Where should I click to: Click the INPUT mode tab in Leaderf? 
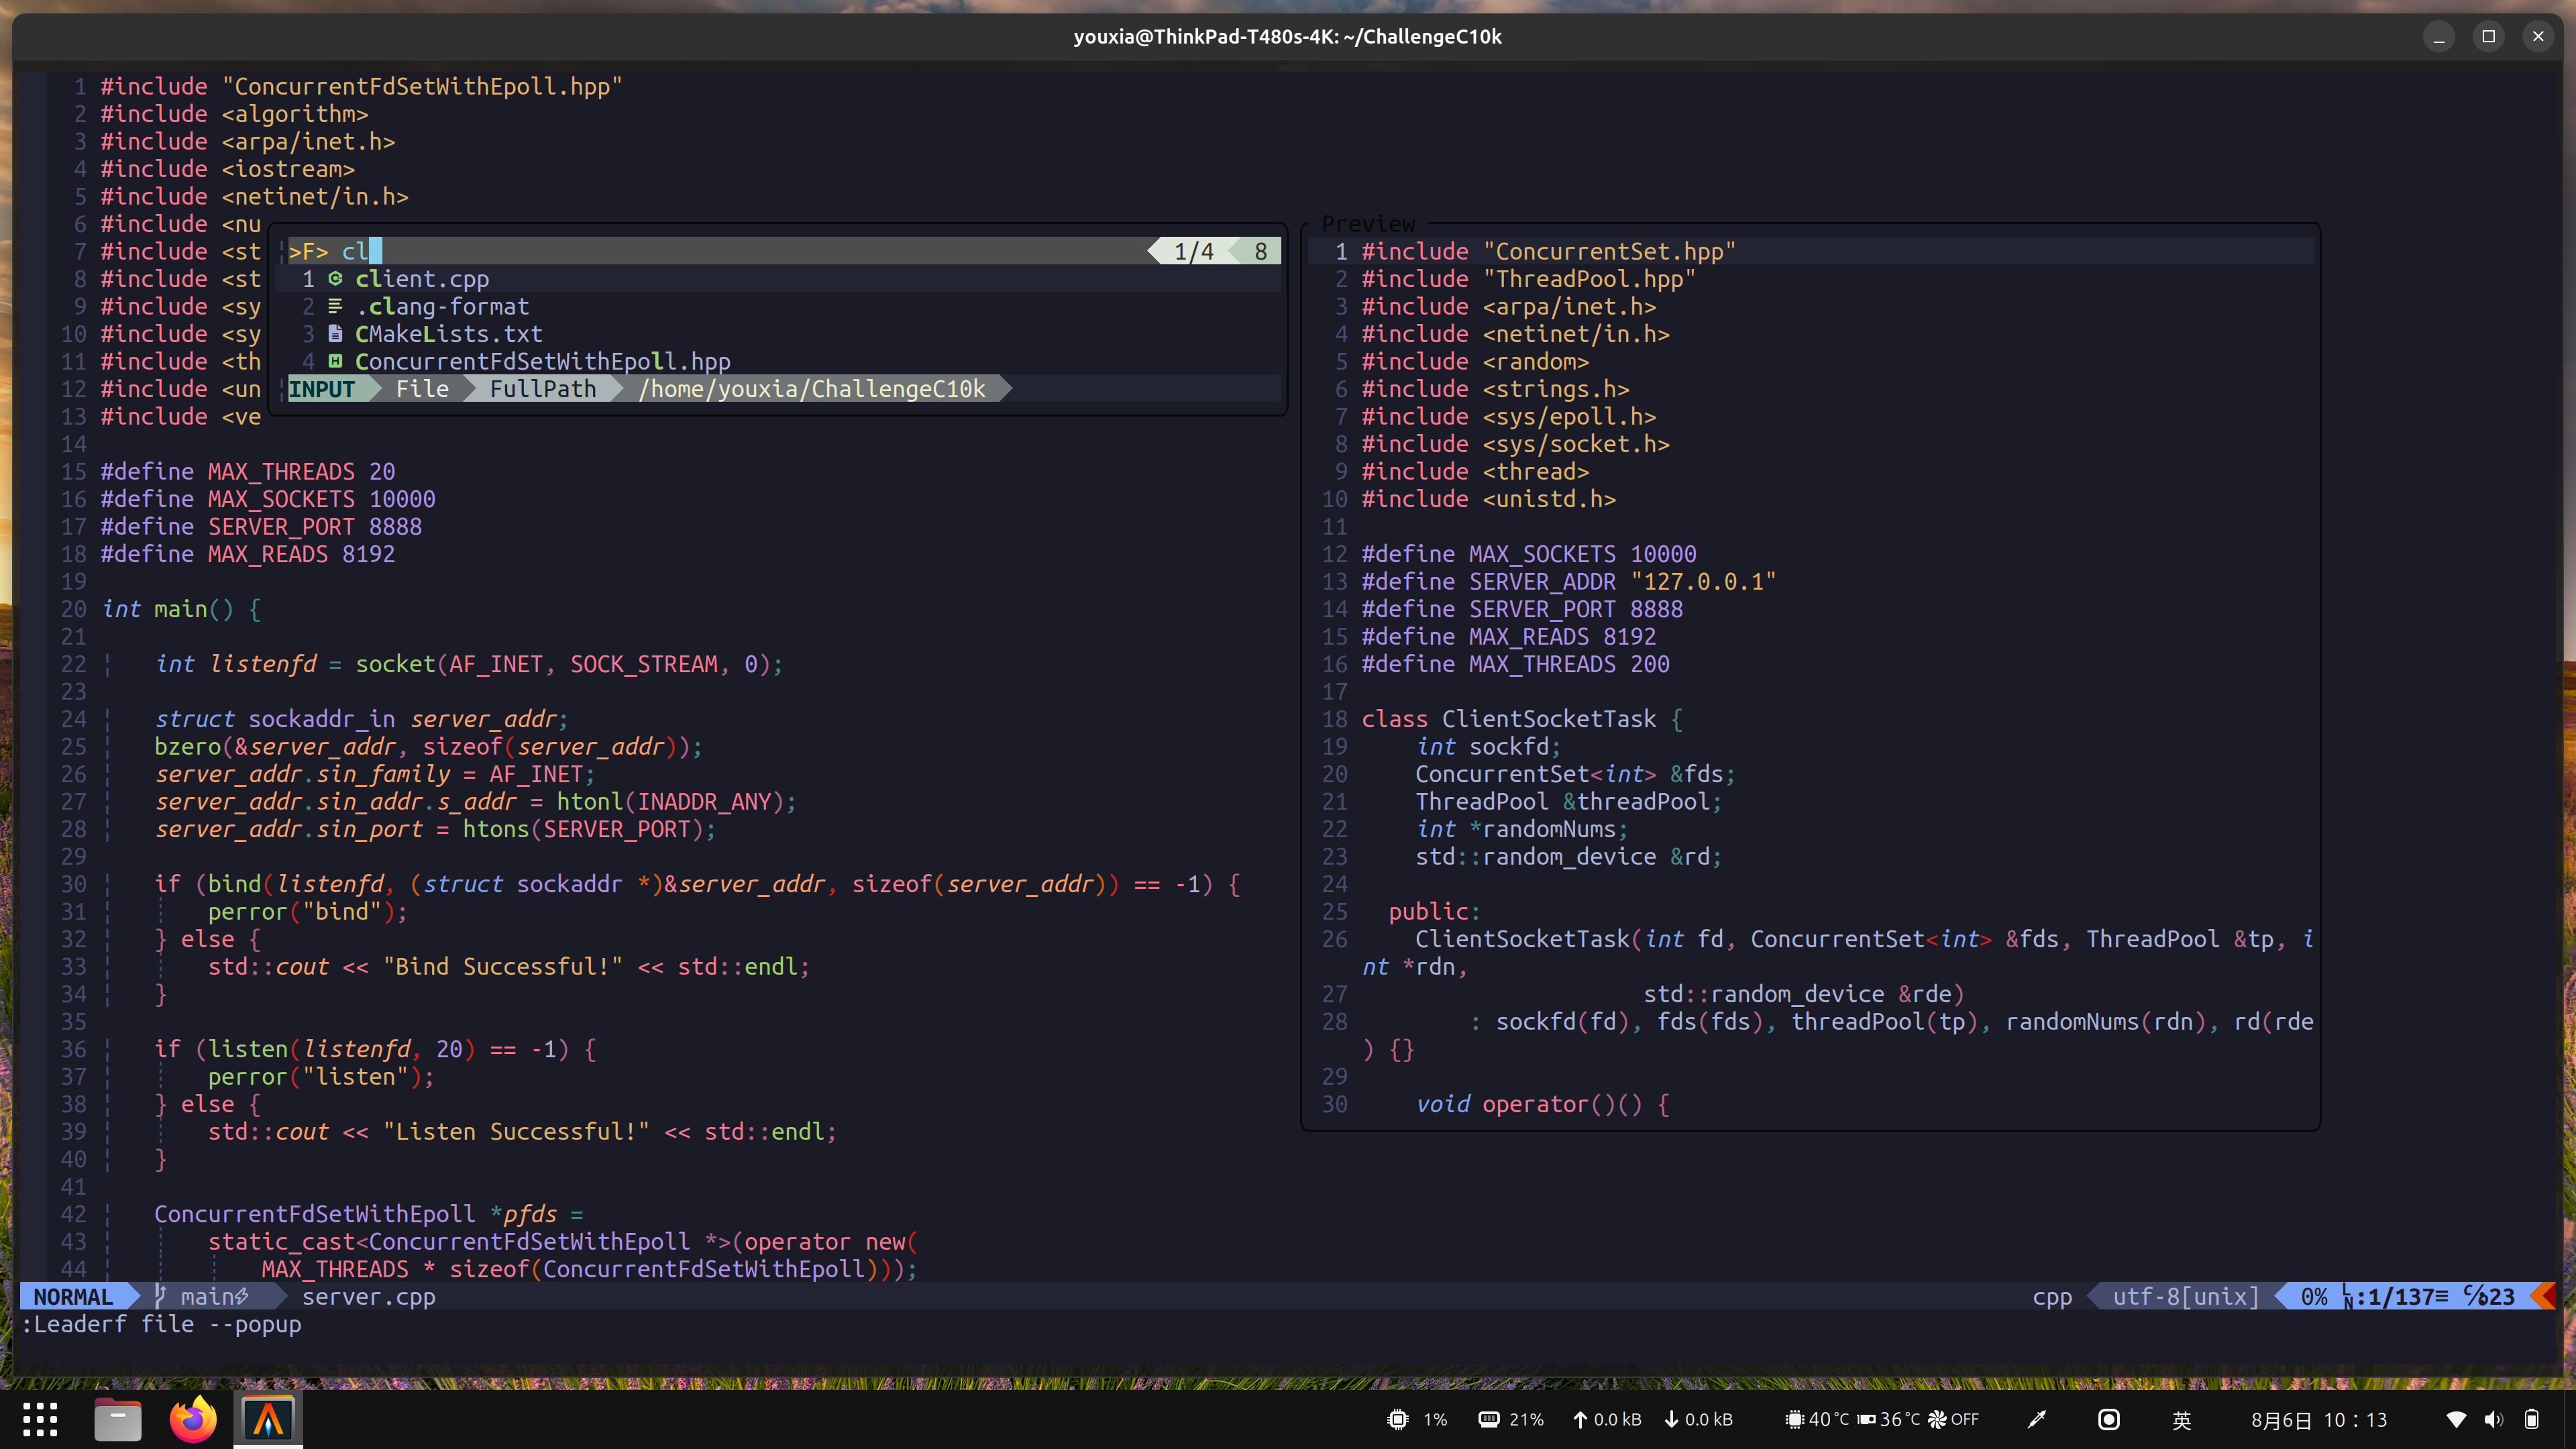321,389
